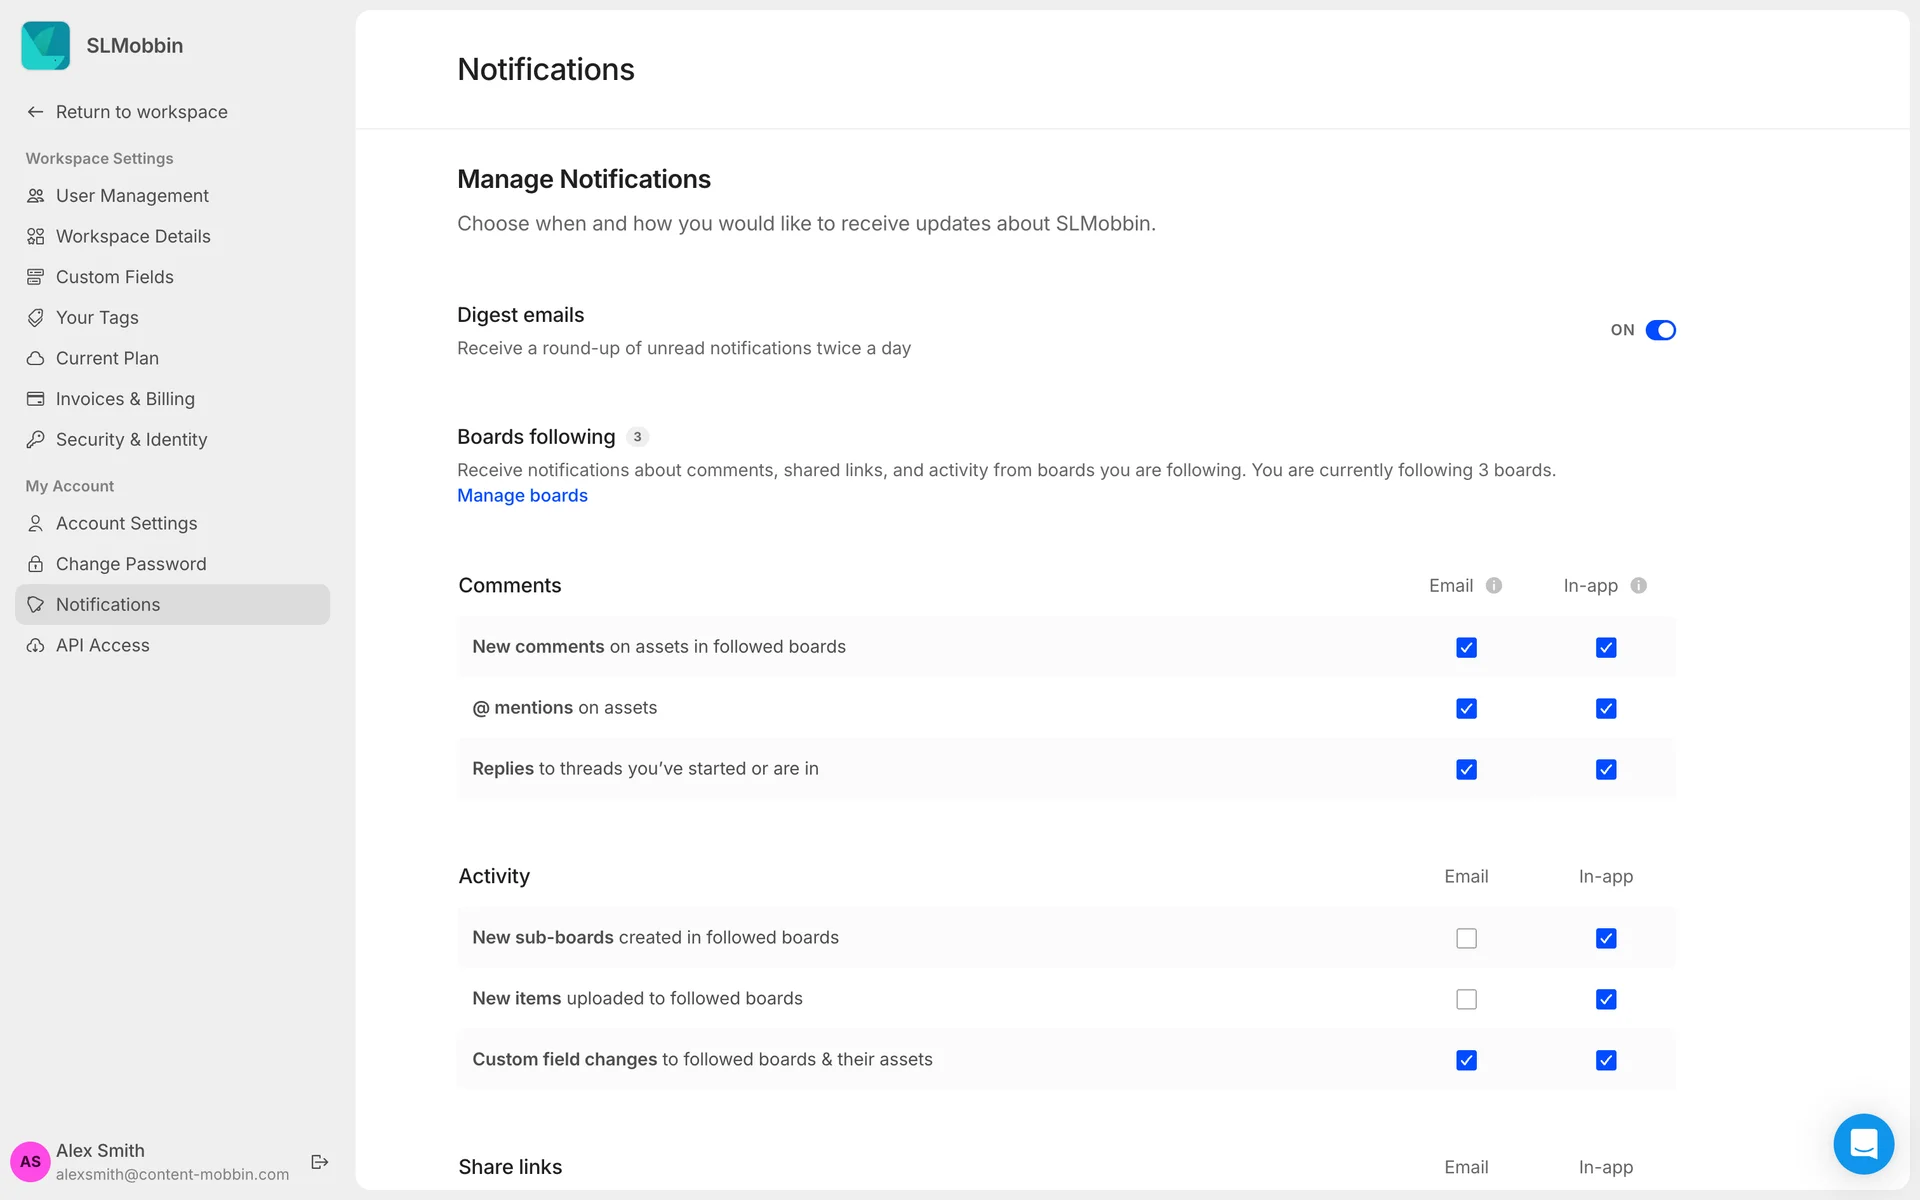Enable Email for New items uploaded
Screen dimensions: 1920x1200
1466,999
